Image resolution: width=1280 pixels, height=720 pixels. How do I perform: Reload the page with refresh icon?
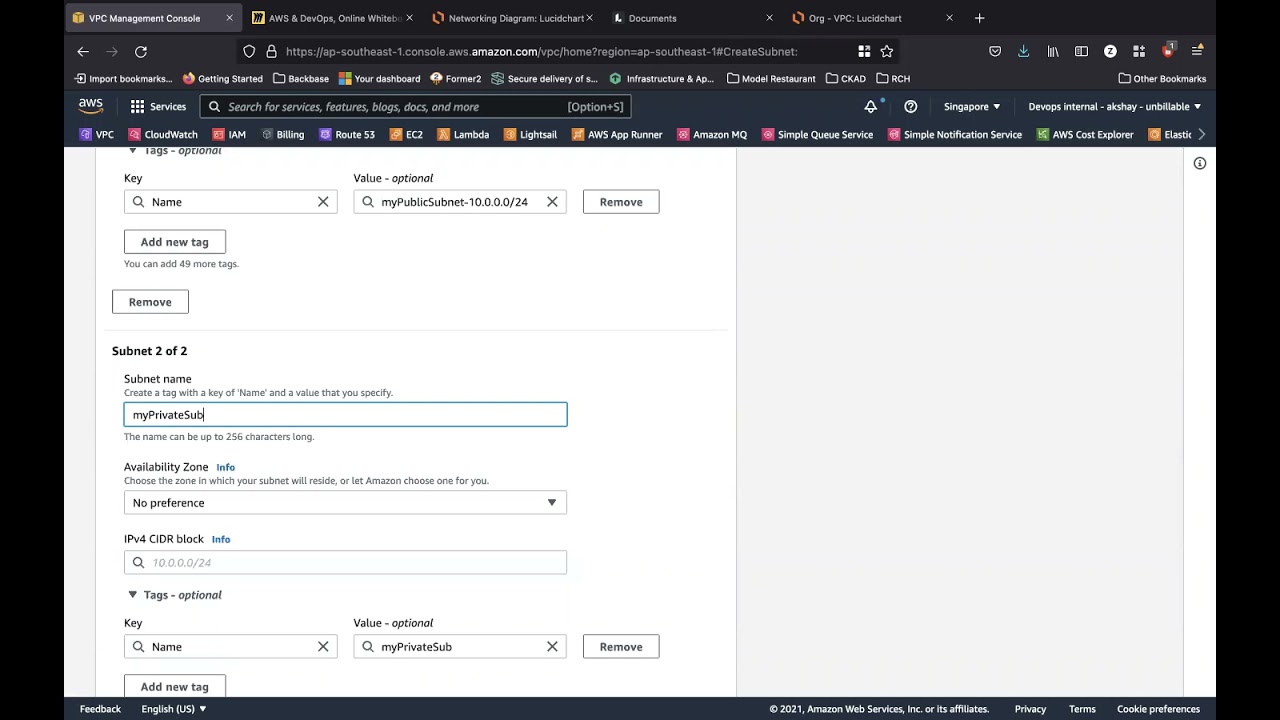141,51
